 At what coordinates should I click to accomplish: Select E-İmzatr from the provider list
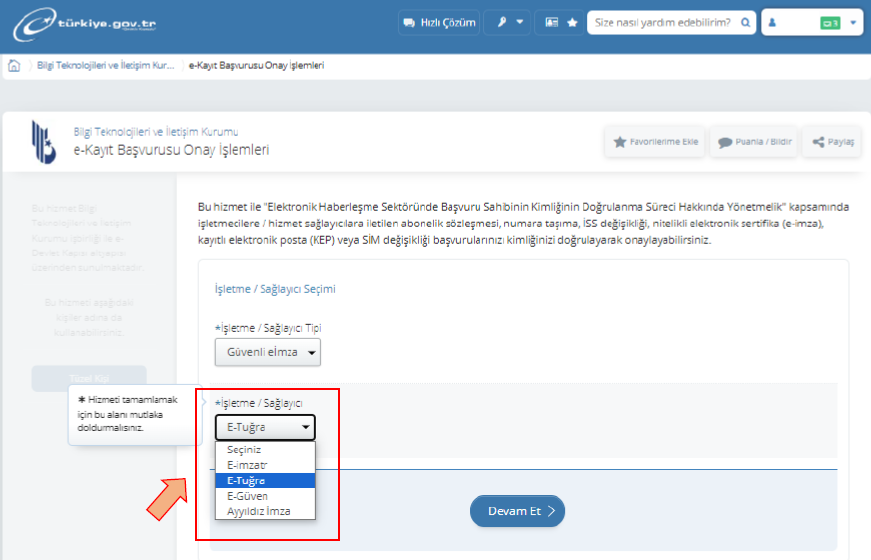pyautogui.click(x=265, y=465)
